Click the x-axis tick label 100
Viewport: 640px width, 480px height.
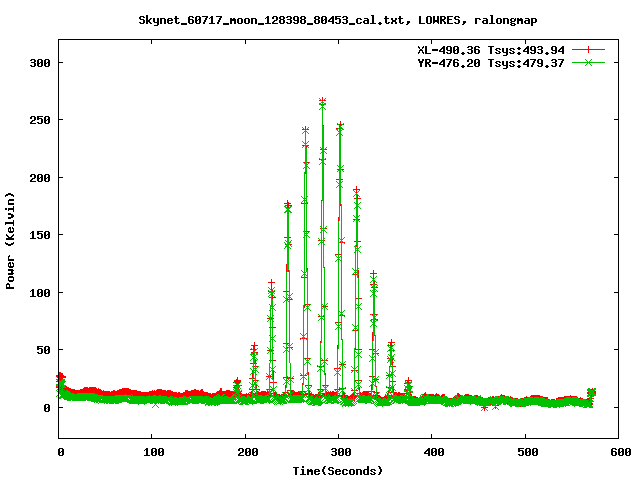pos(154,452)
